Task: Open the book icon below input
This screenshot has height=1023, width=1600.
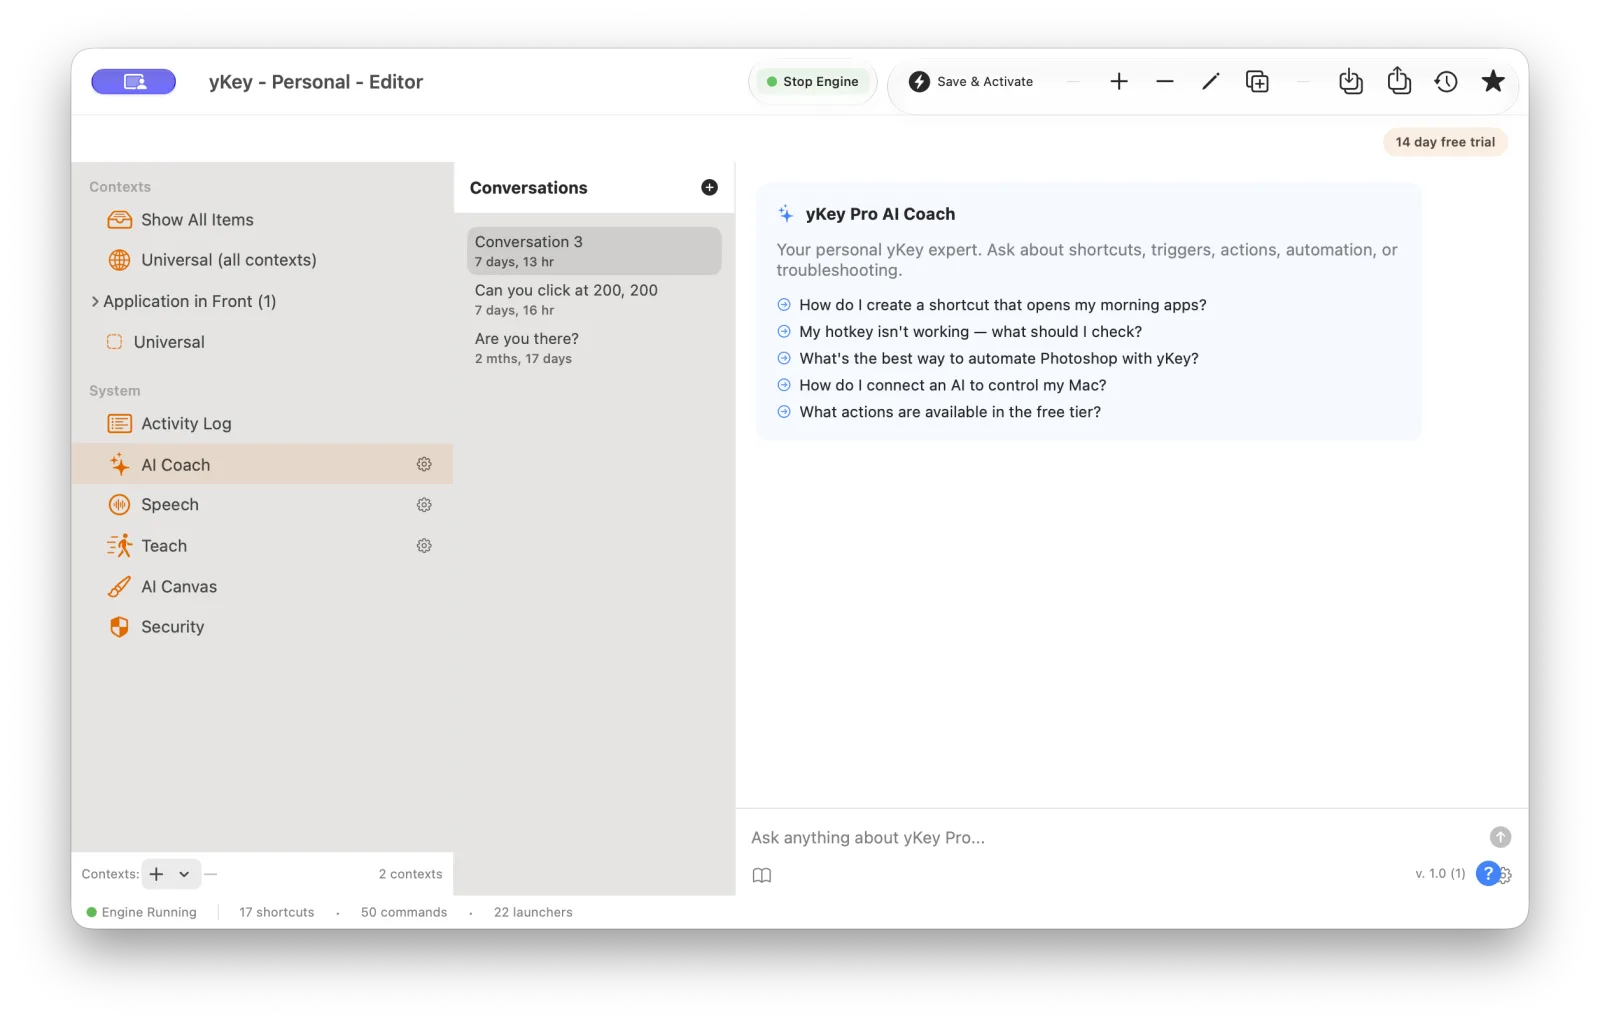Action: pos(762,875)
